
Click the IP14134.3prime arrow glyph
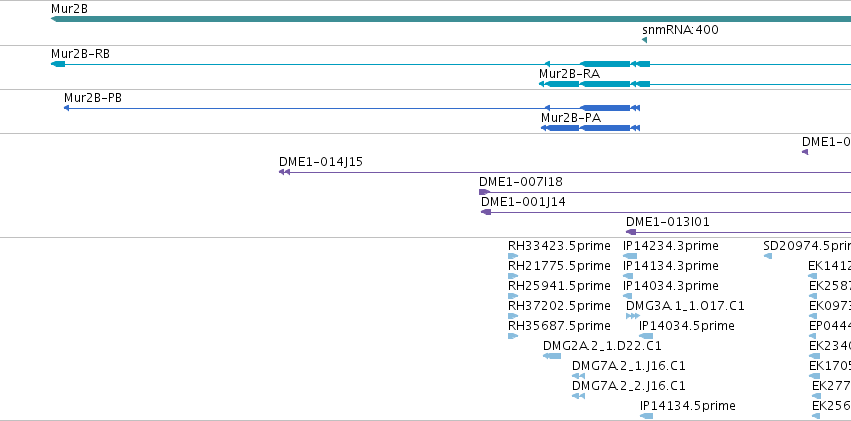[628, 276]
